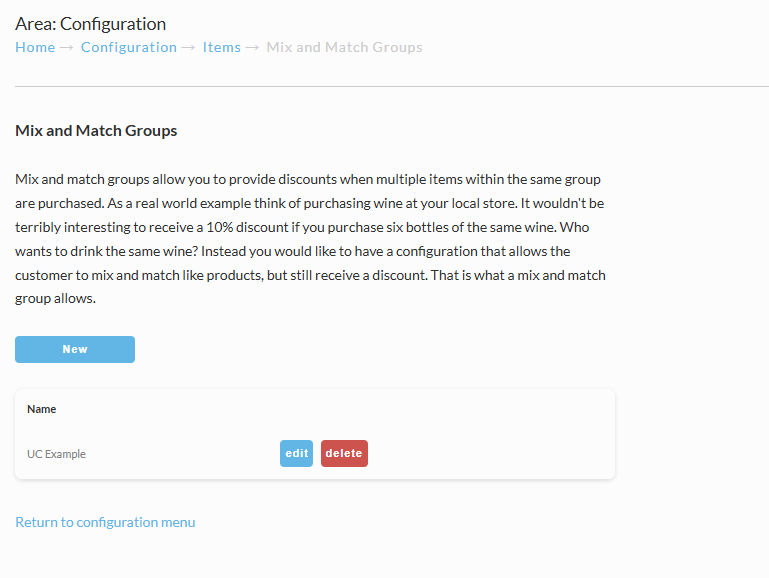Click empty area right of delete button
Screen dimensions: 769x578
point(490,453)
